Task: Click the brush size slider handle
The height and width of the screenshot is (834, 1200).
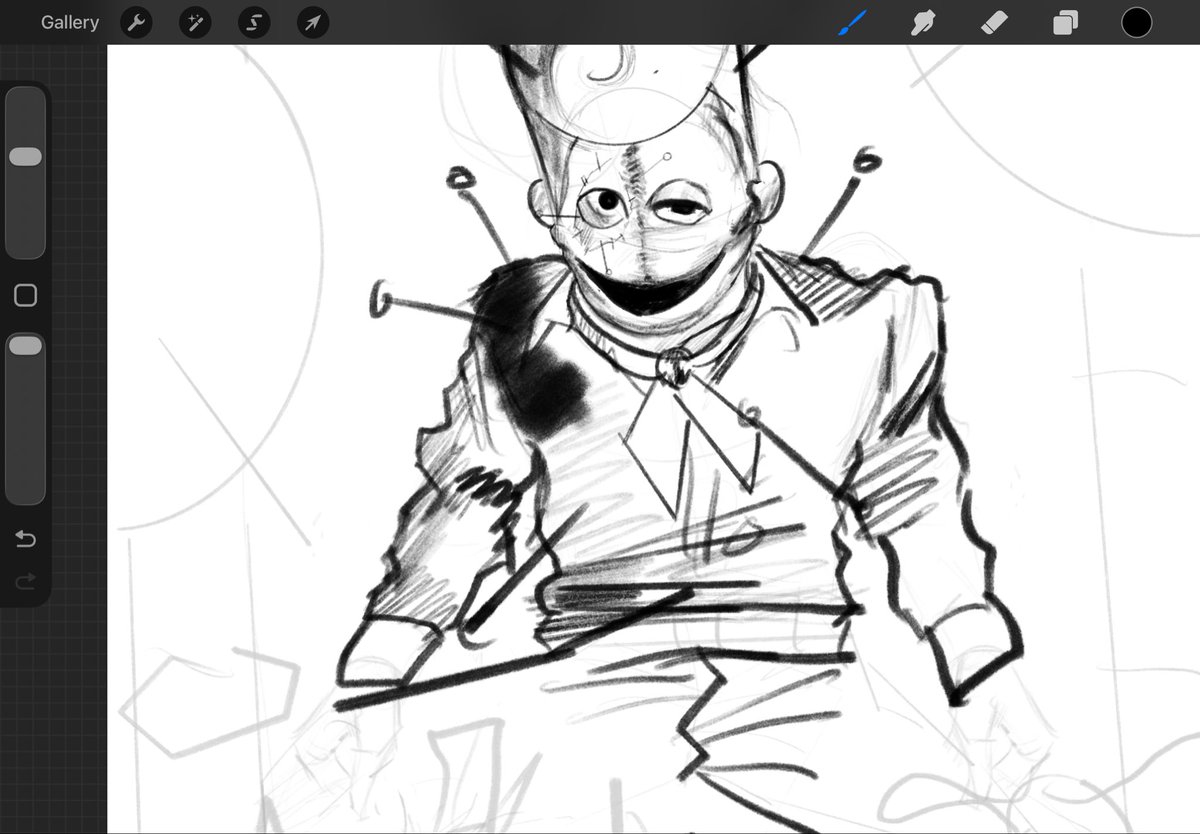Action: 25,157
